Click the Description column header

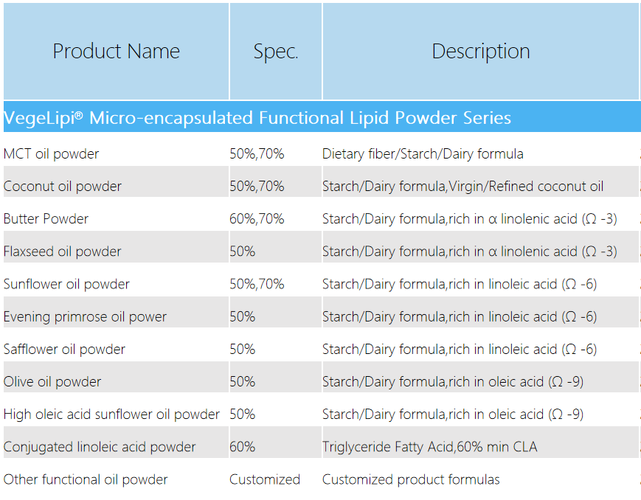481,51
